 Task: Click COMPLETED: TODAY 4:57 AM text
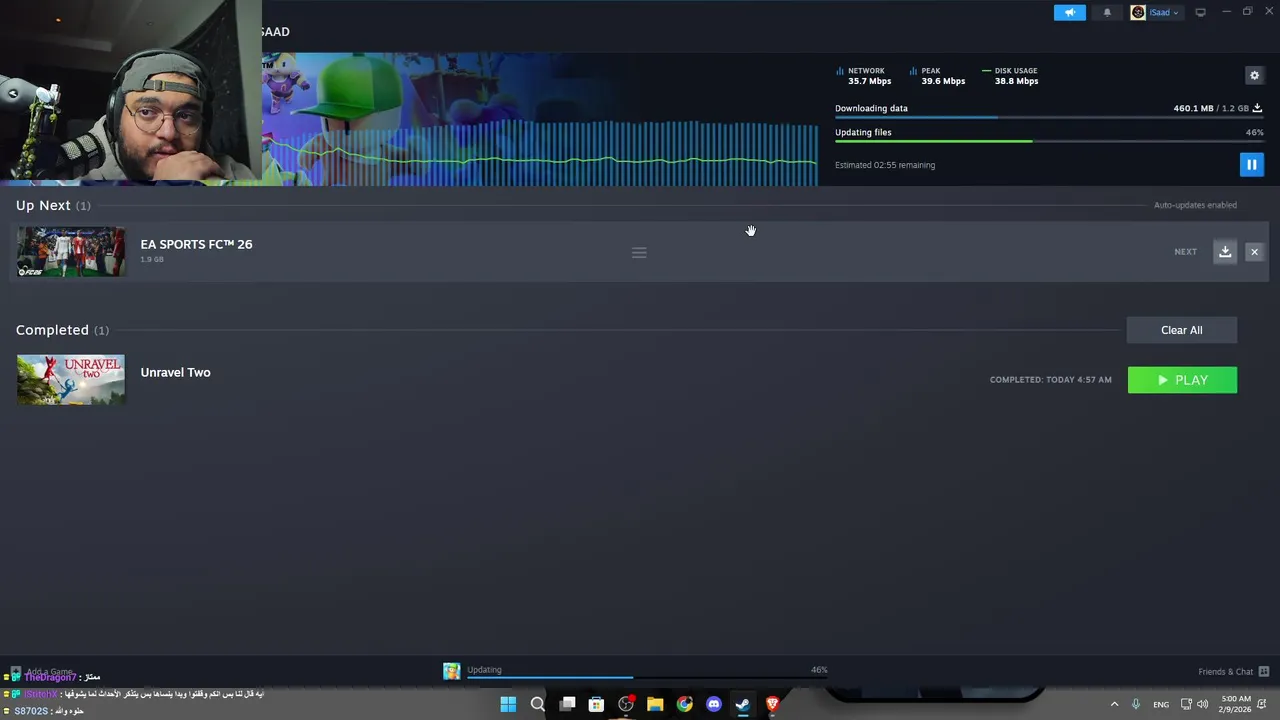point(1050,380)
